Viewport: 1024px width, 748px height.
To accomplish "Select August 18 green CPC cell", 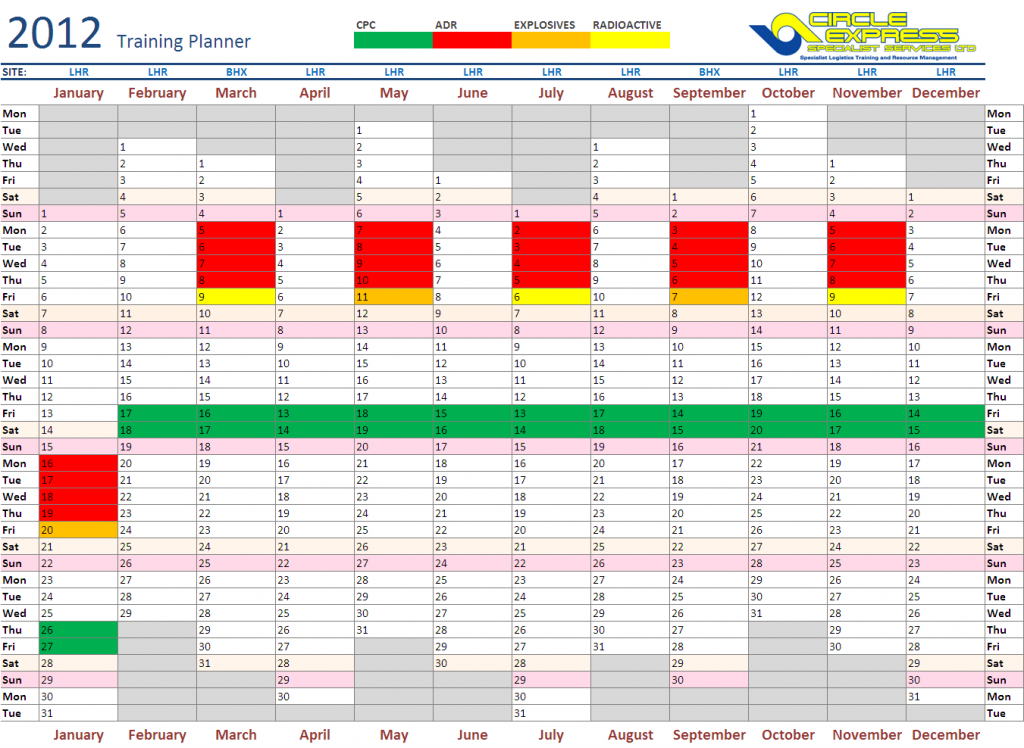I will 630,430.
